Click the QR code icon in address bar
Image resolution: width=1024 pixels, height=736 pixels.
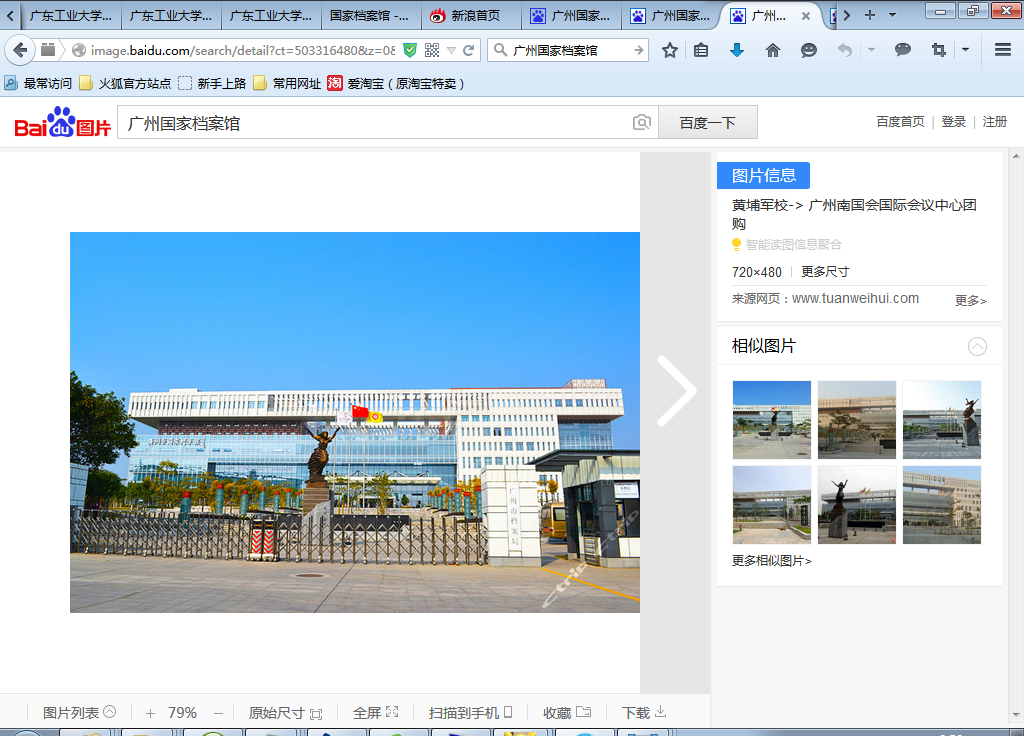[x=432, y=50]
